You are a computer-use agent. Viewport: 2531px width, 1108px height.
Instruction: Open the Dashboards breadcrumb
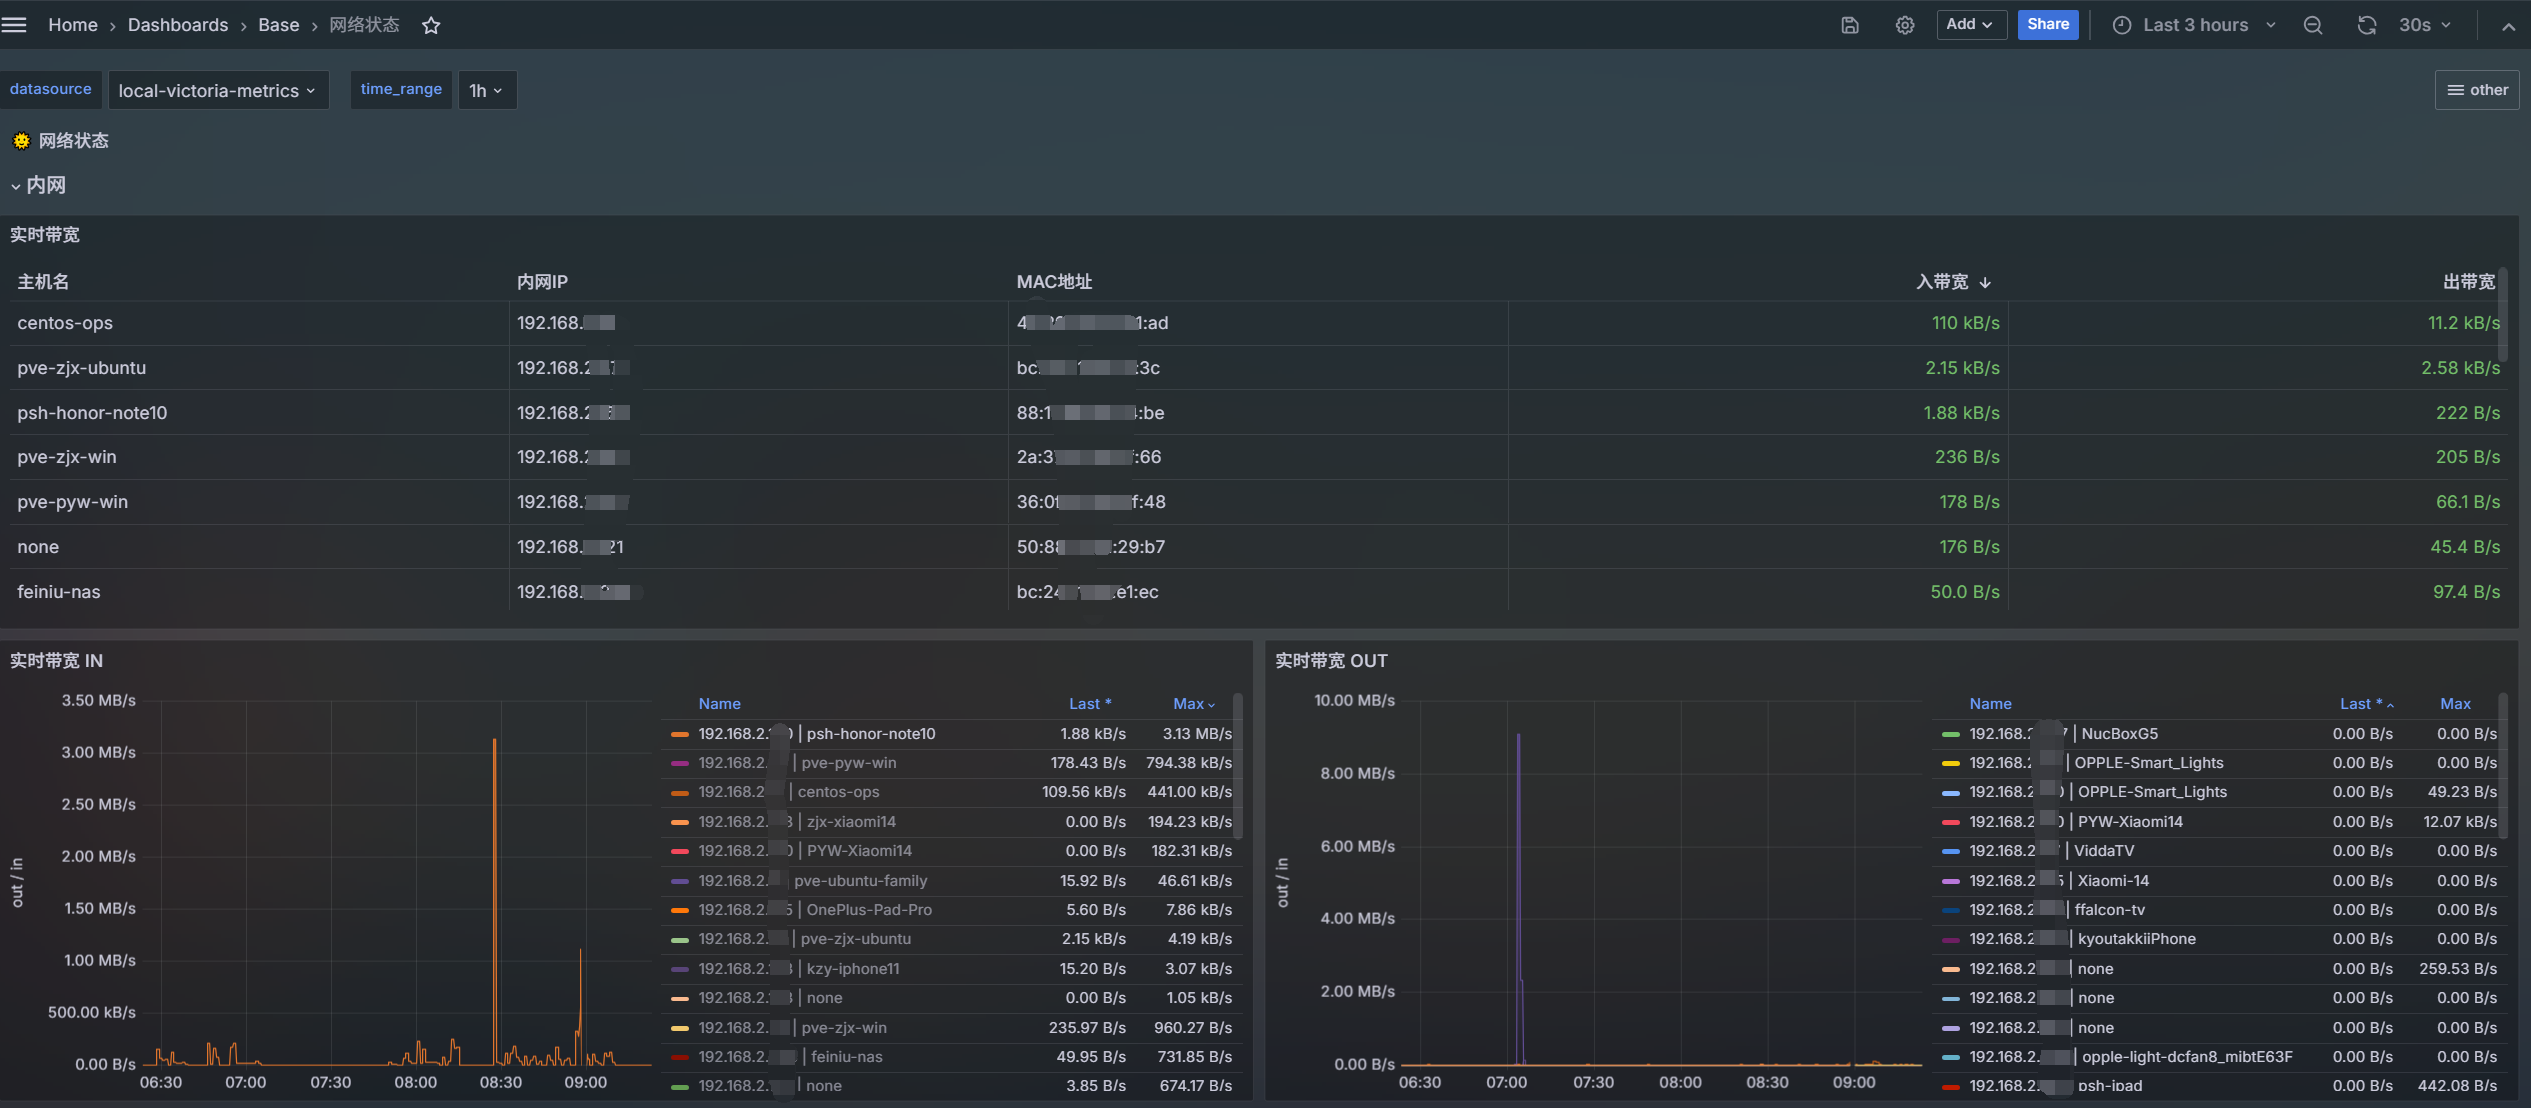click(x=178, y=25)
